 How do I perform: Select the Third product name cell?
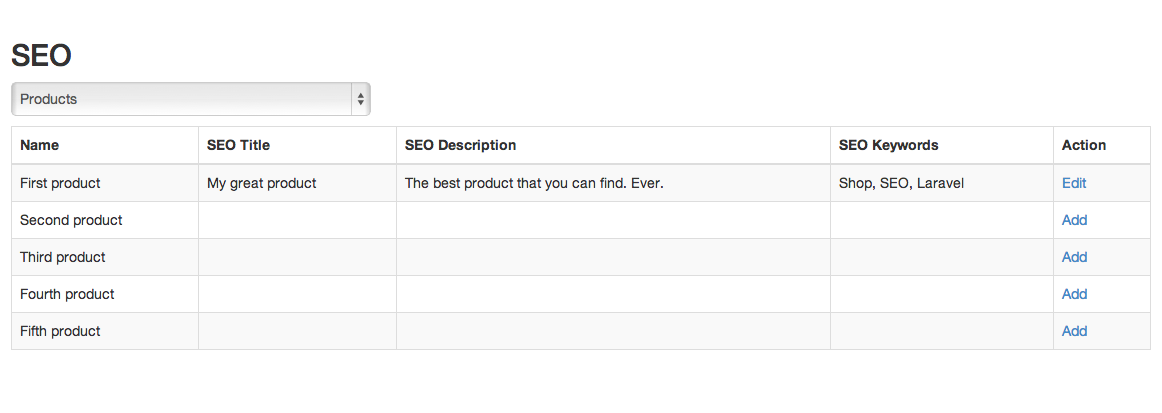pos(63,257)
